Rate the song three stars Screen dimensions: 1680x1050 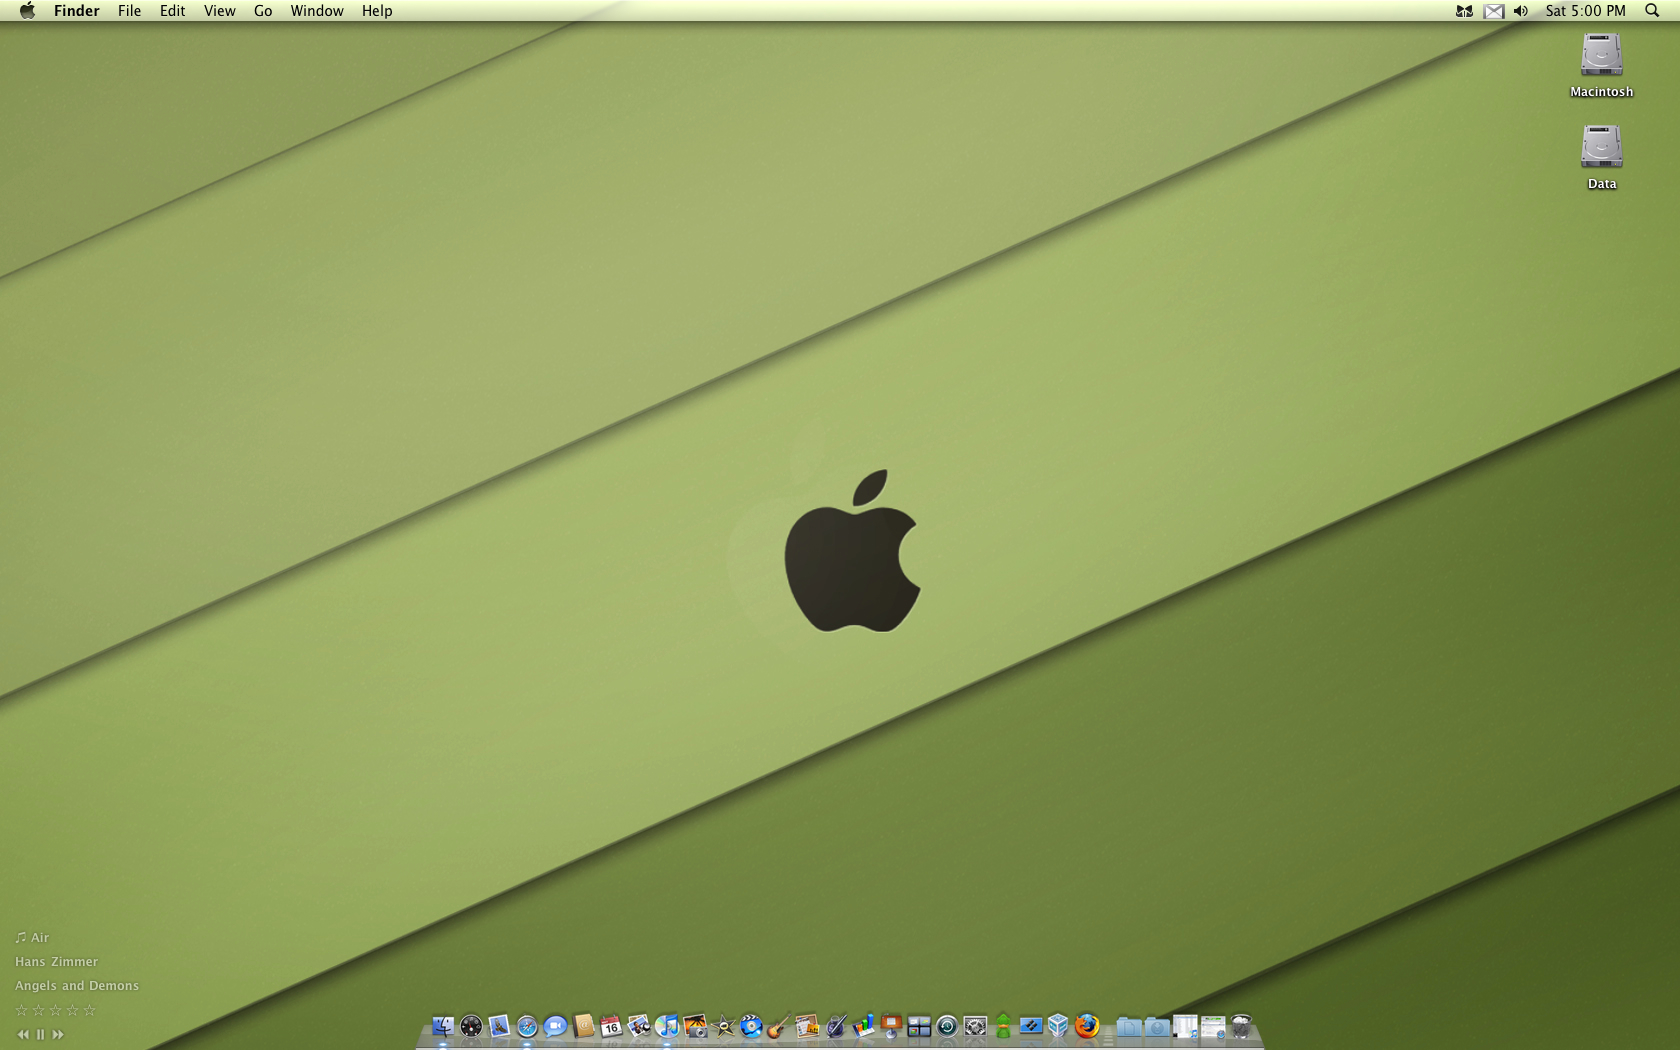56,1010
